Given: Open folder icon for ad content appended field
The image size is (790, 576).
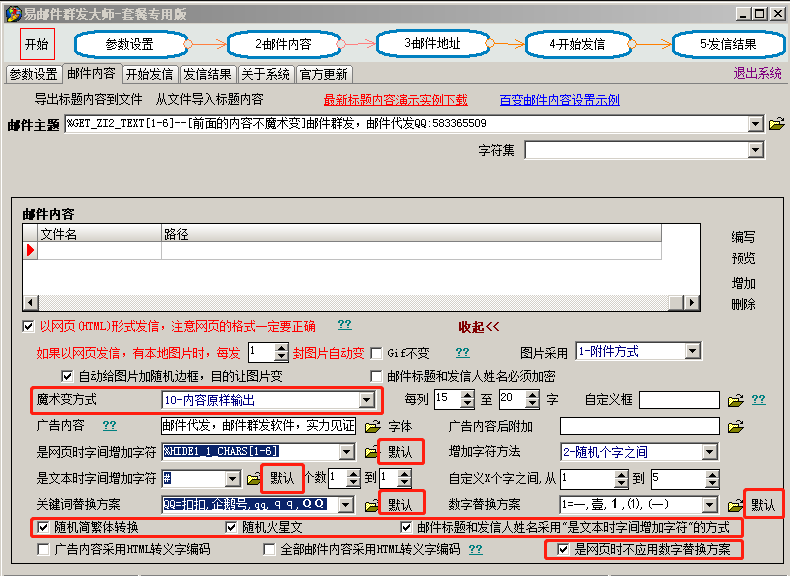Looking at the screenshot, I should pos(736,427).
